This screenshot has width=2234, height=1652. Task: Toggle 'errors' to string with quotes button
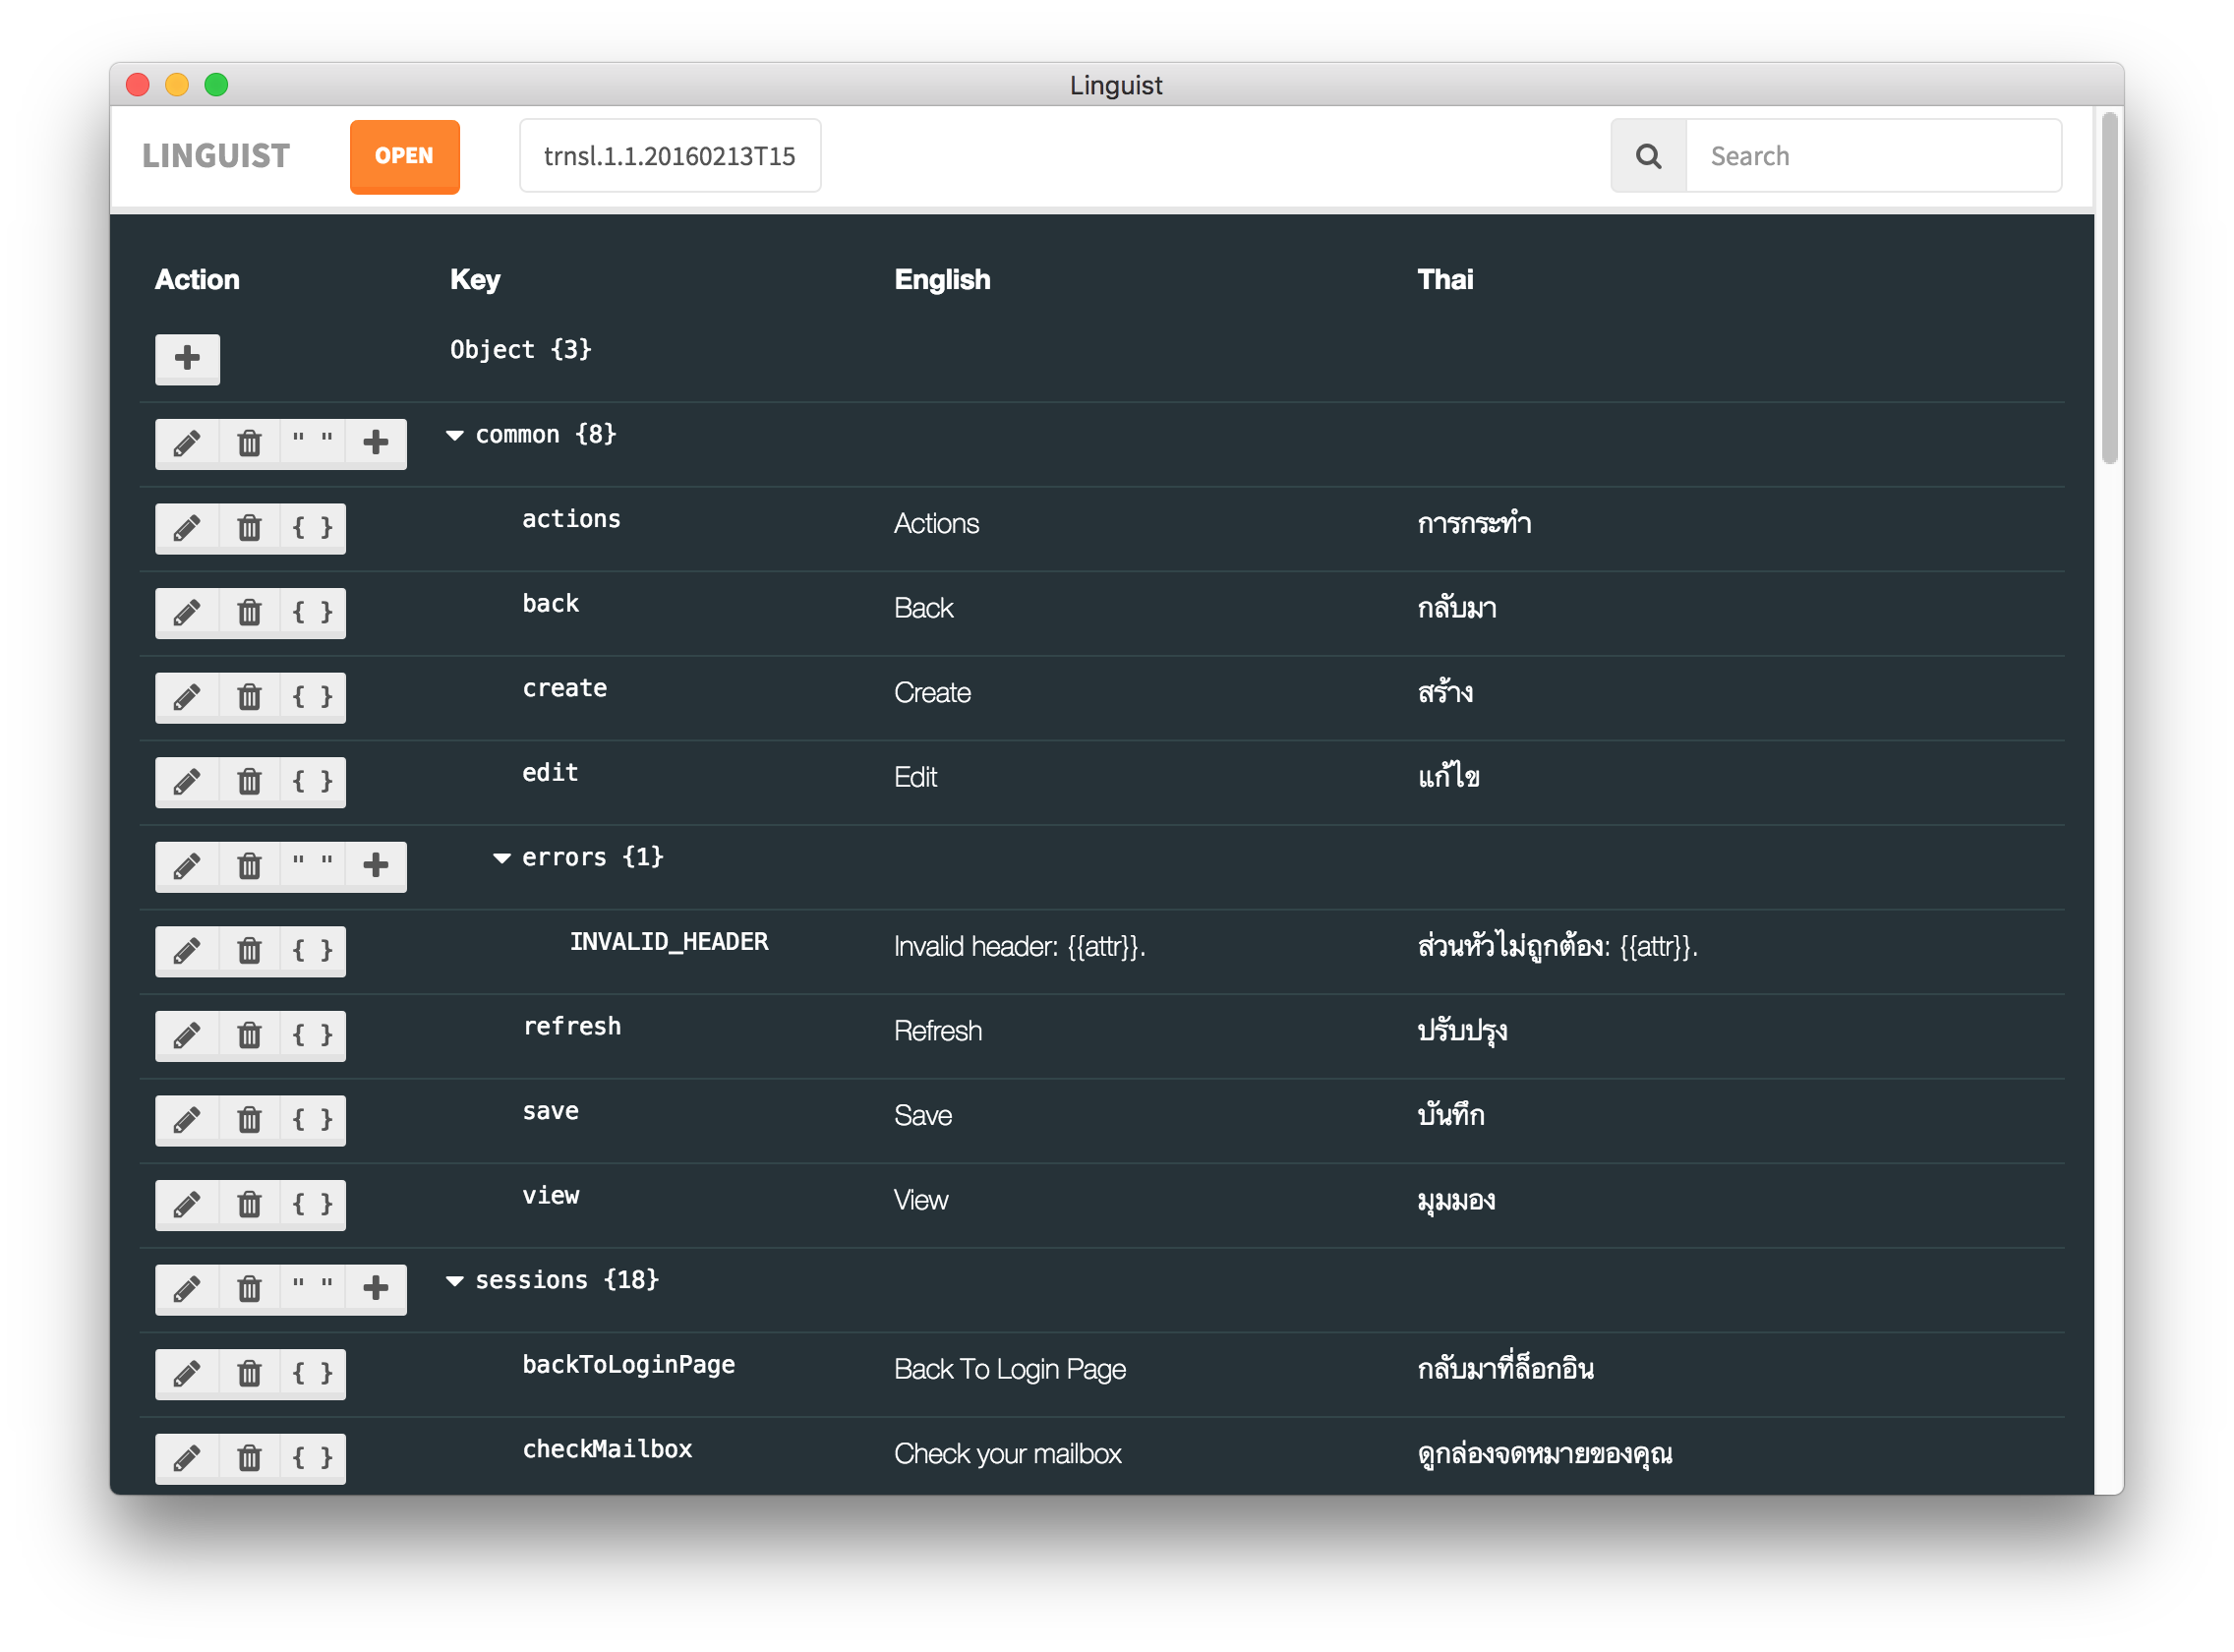pos(312,866)
